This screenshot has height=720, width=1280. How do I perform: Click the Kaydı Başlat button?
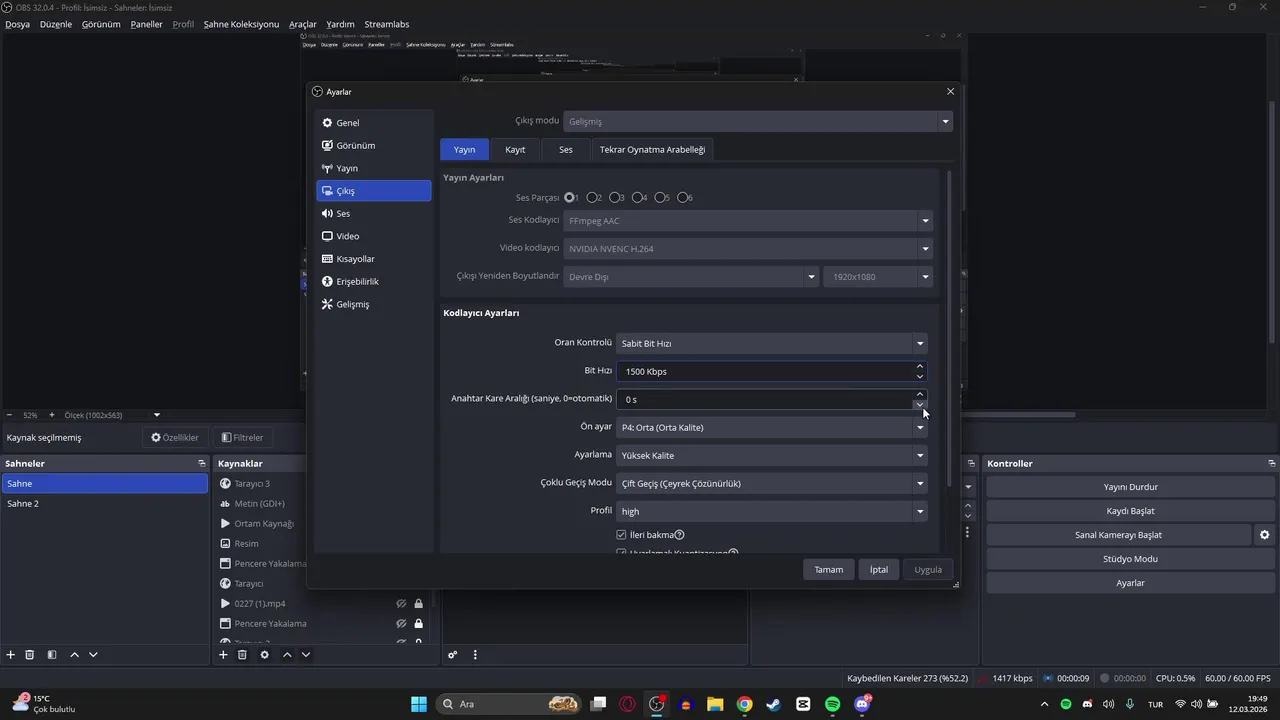pyautogui.click(x=1130, y=511)
